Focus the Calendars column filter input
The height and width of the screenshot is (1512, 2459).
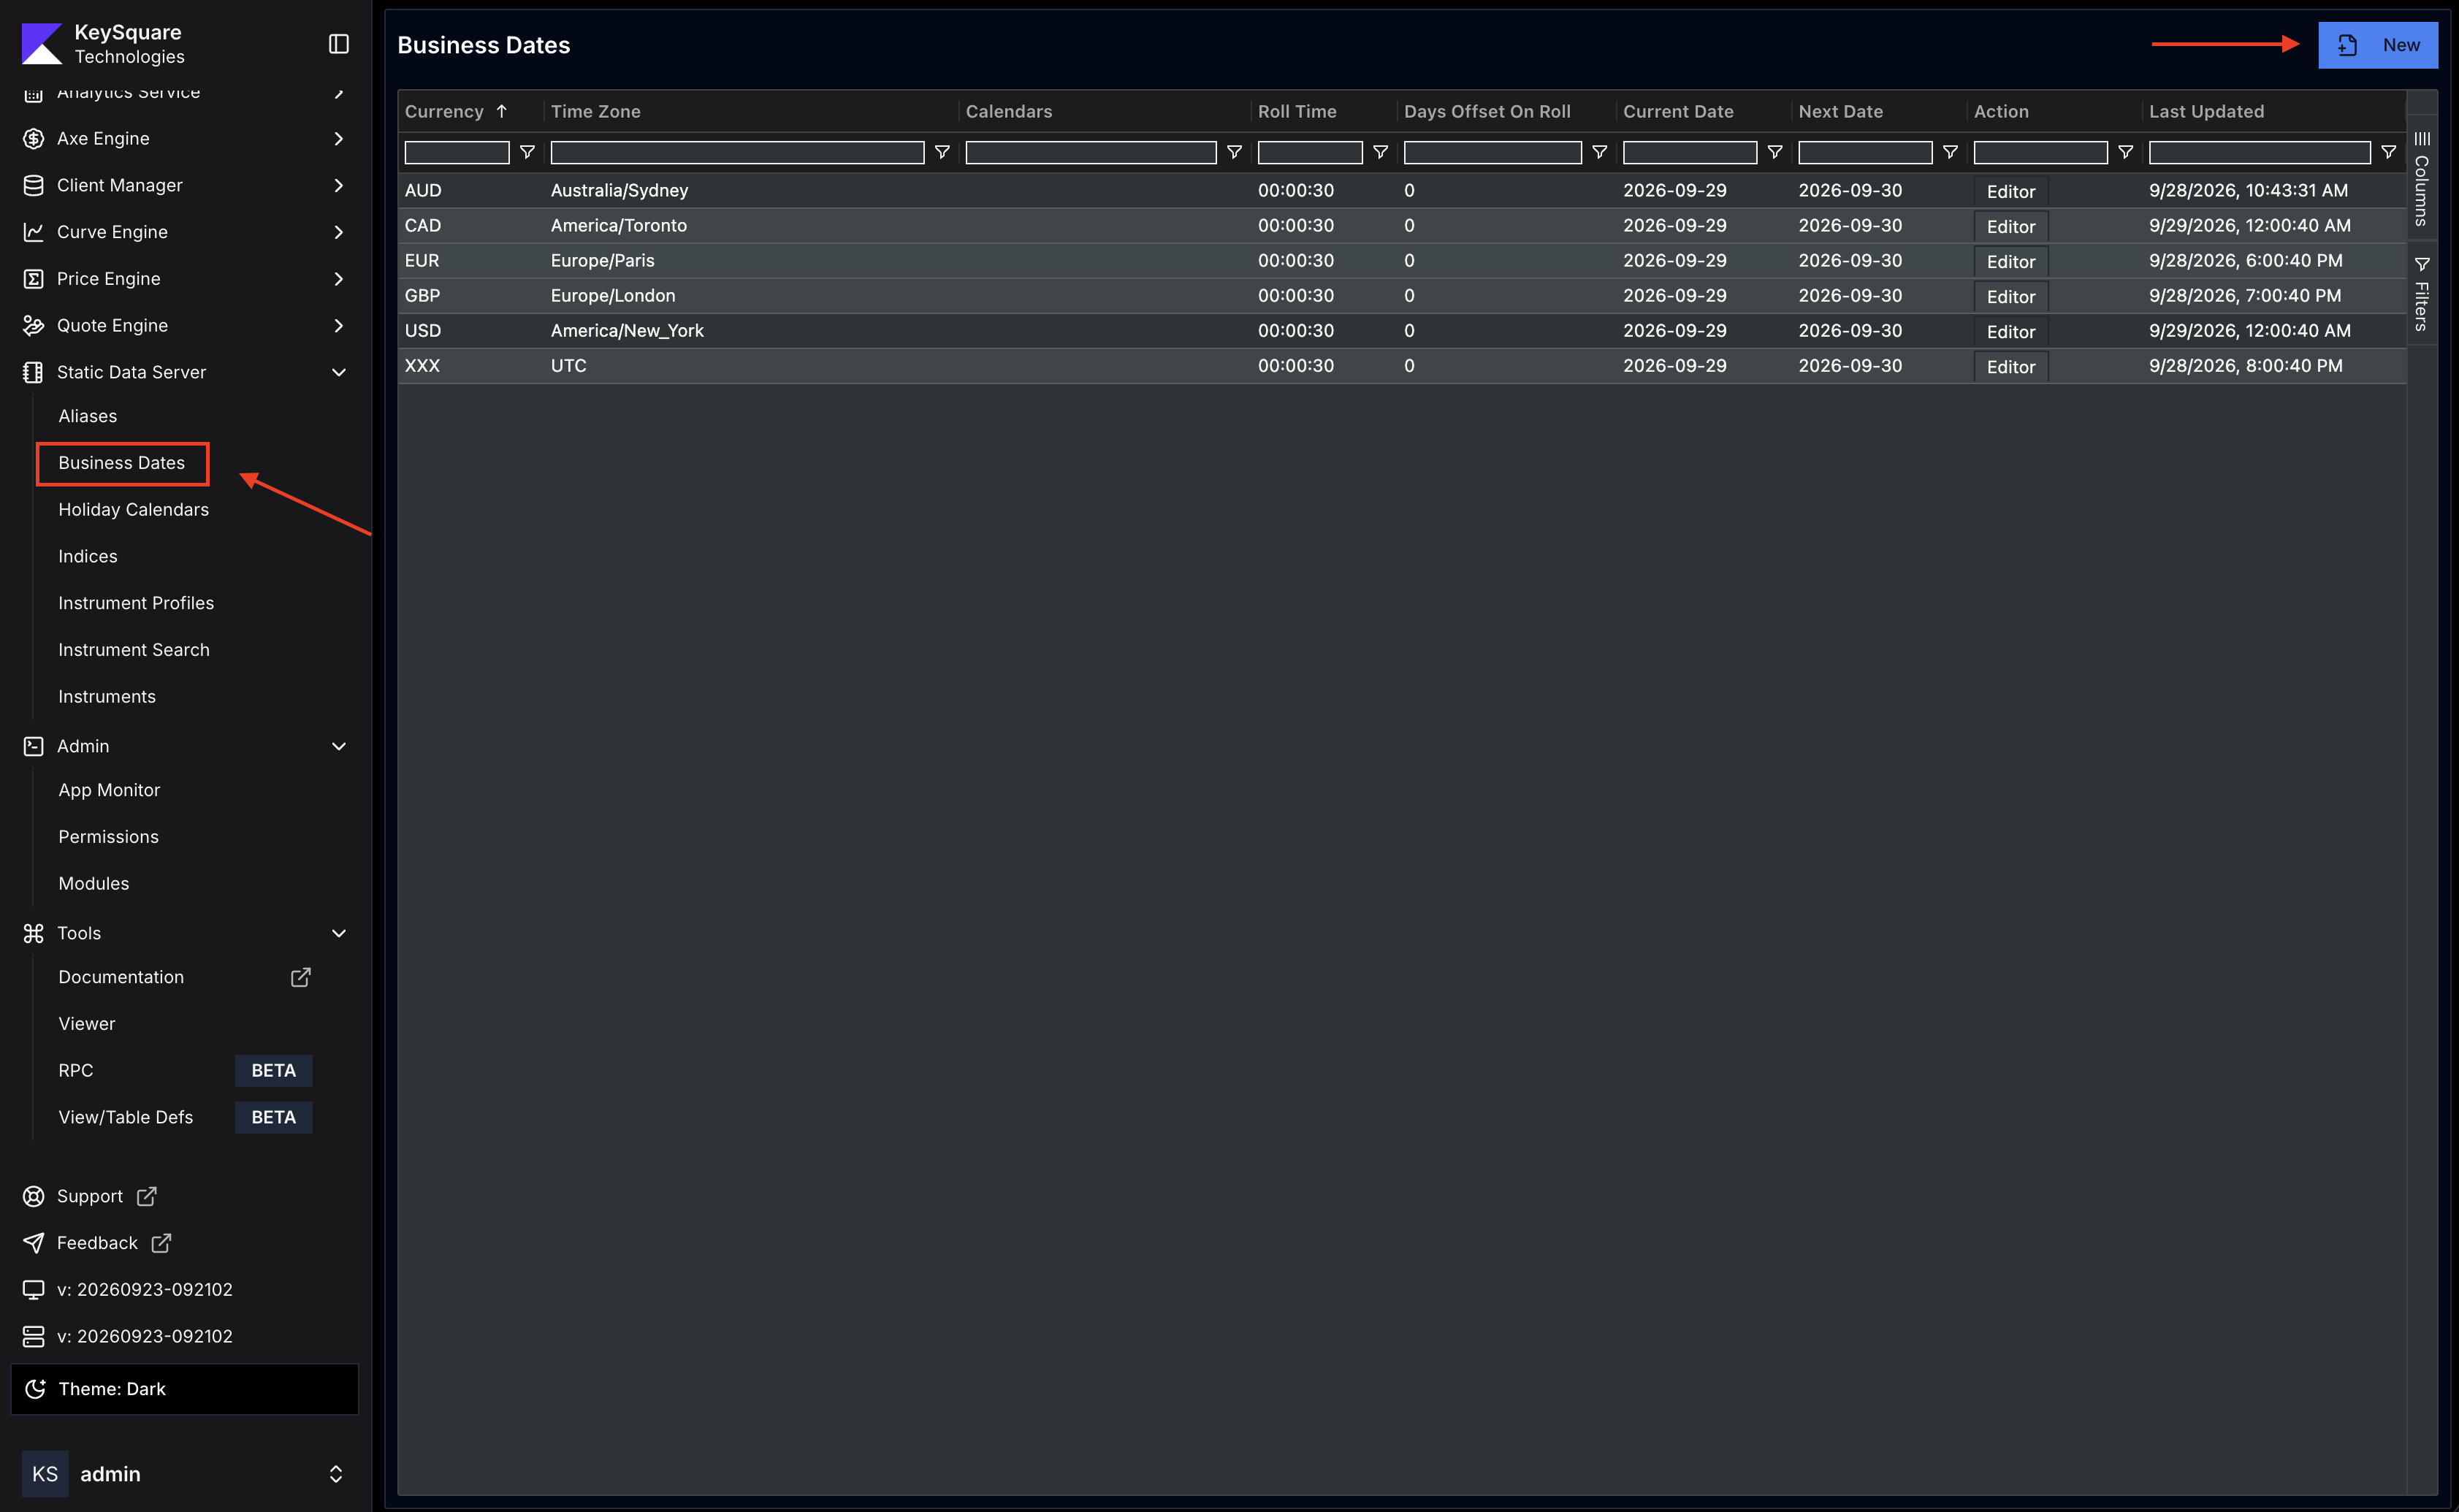[1090, 152]
